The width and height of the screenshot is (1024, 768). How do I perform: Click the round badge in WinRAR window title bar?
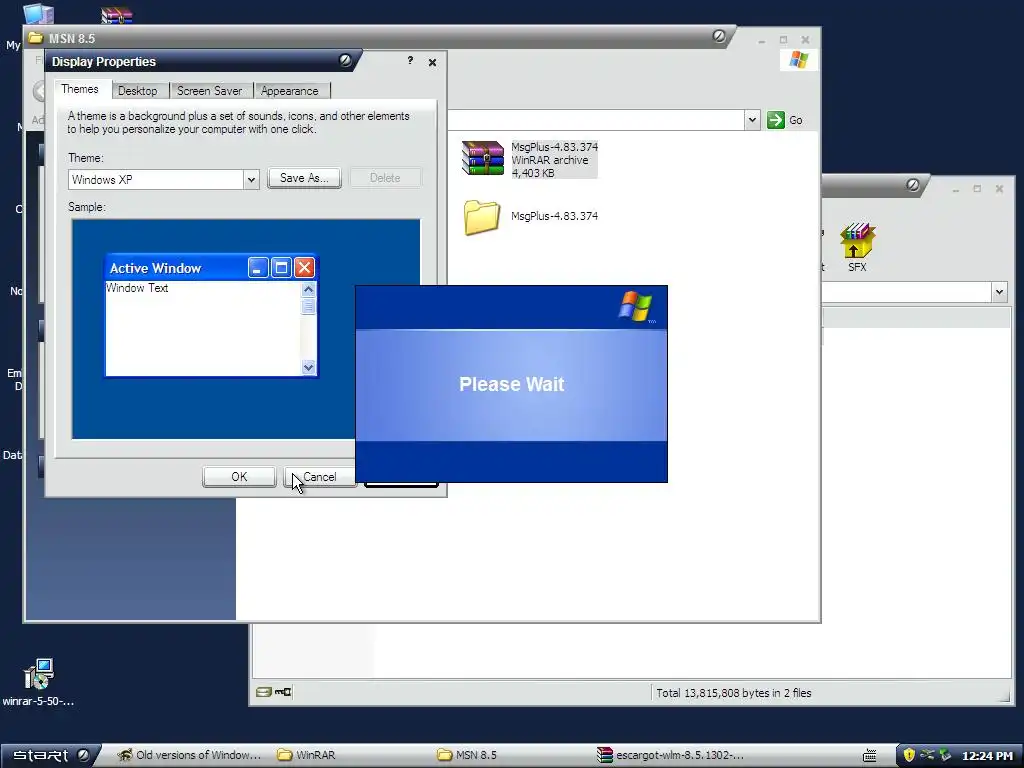click(x=912, y=185)
